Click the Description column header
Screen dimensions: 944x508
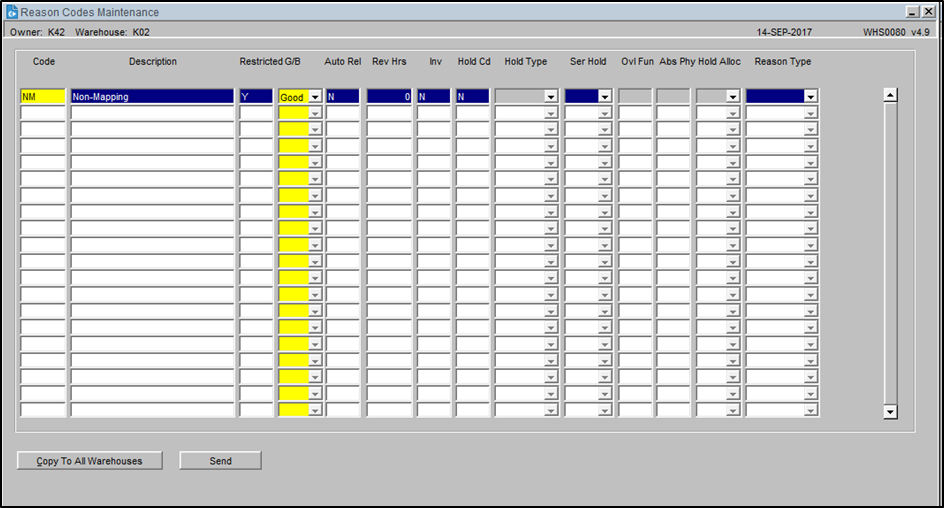click(153, 61)
